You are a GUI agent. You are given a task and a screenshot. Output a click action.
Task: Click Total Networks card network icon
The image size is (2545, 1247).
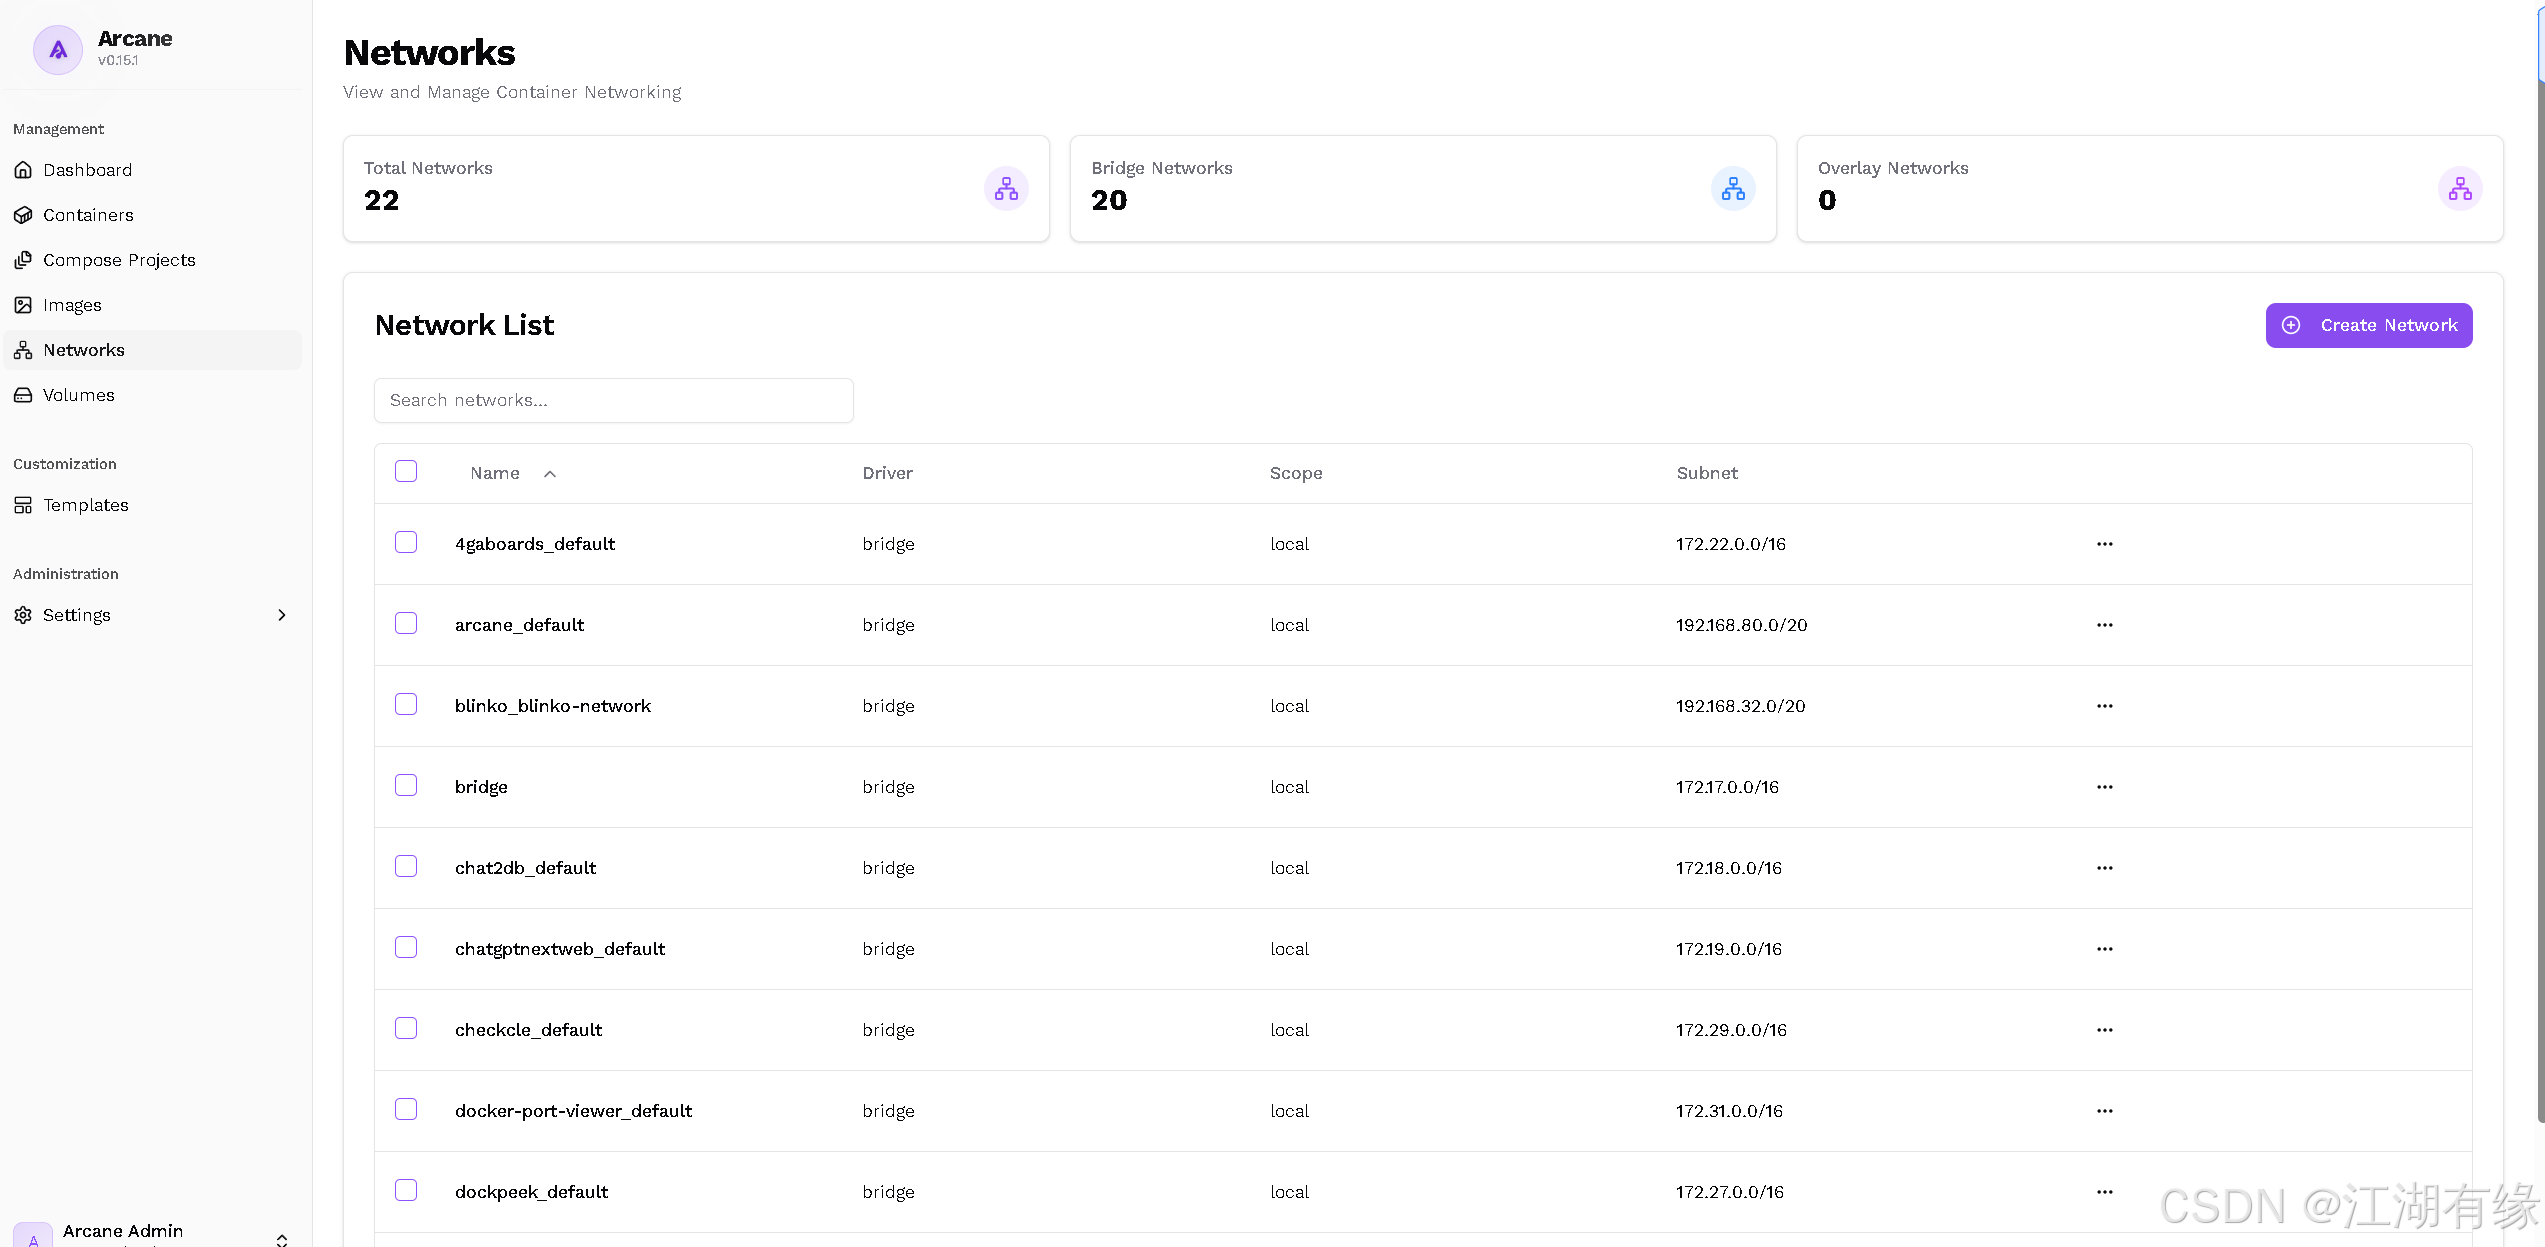pyautogui.click(x=1006, y=189)
